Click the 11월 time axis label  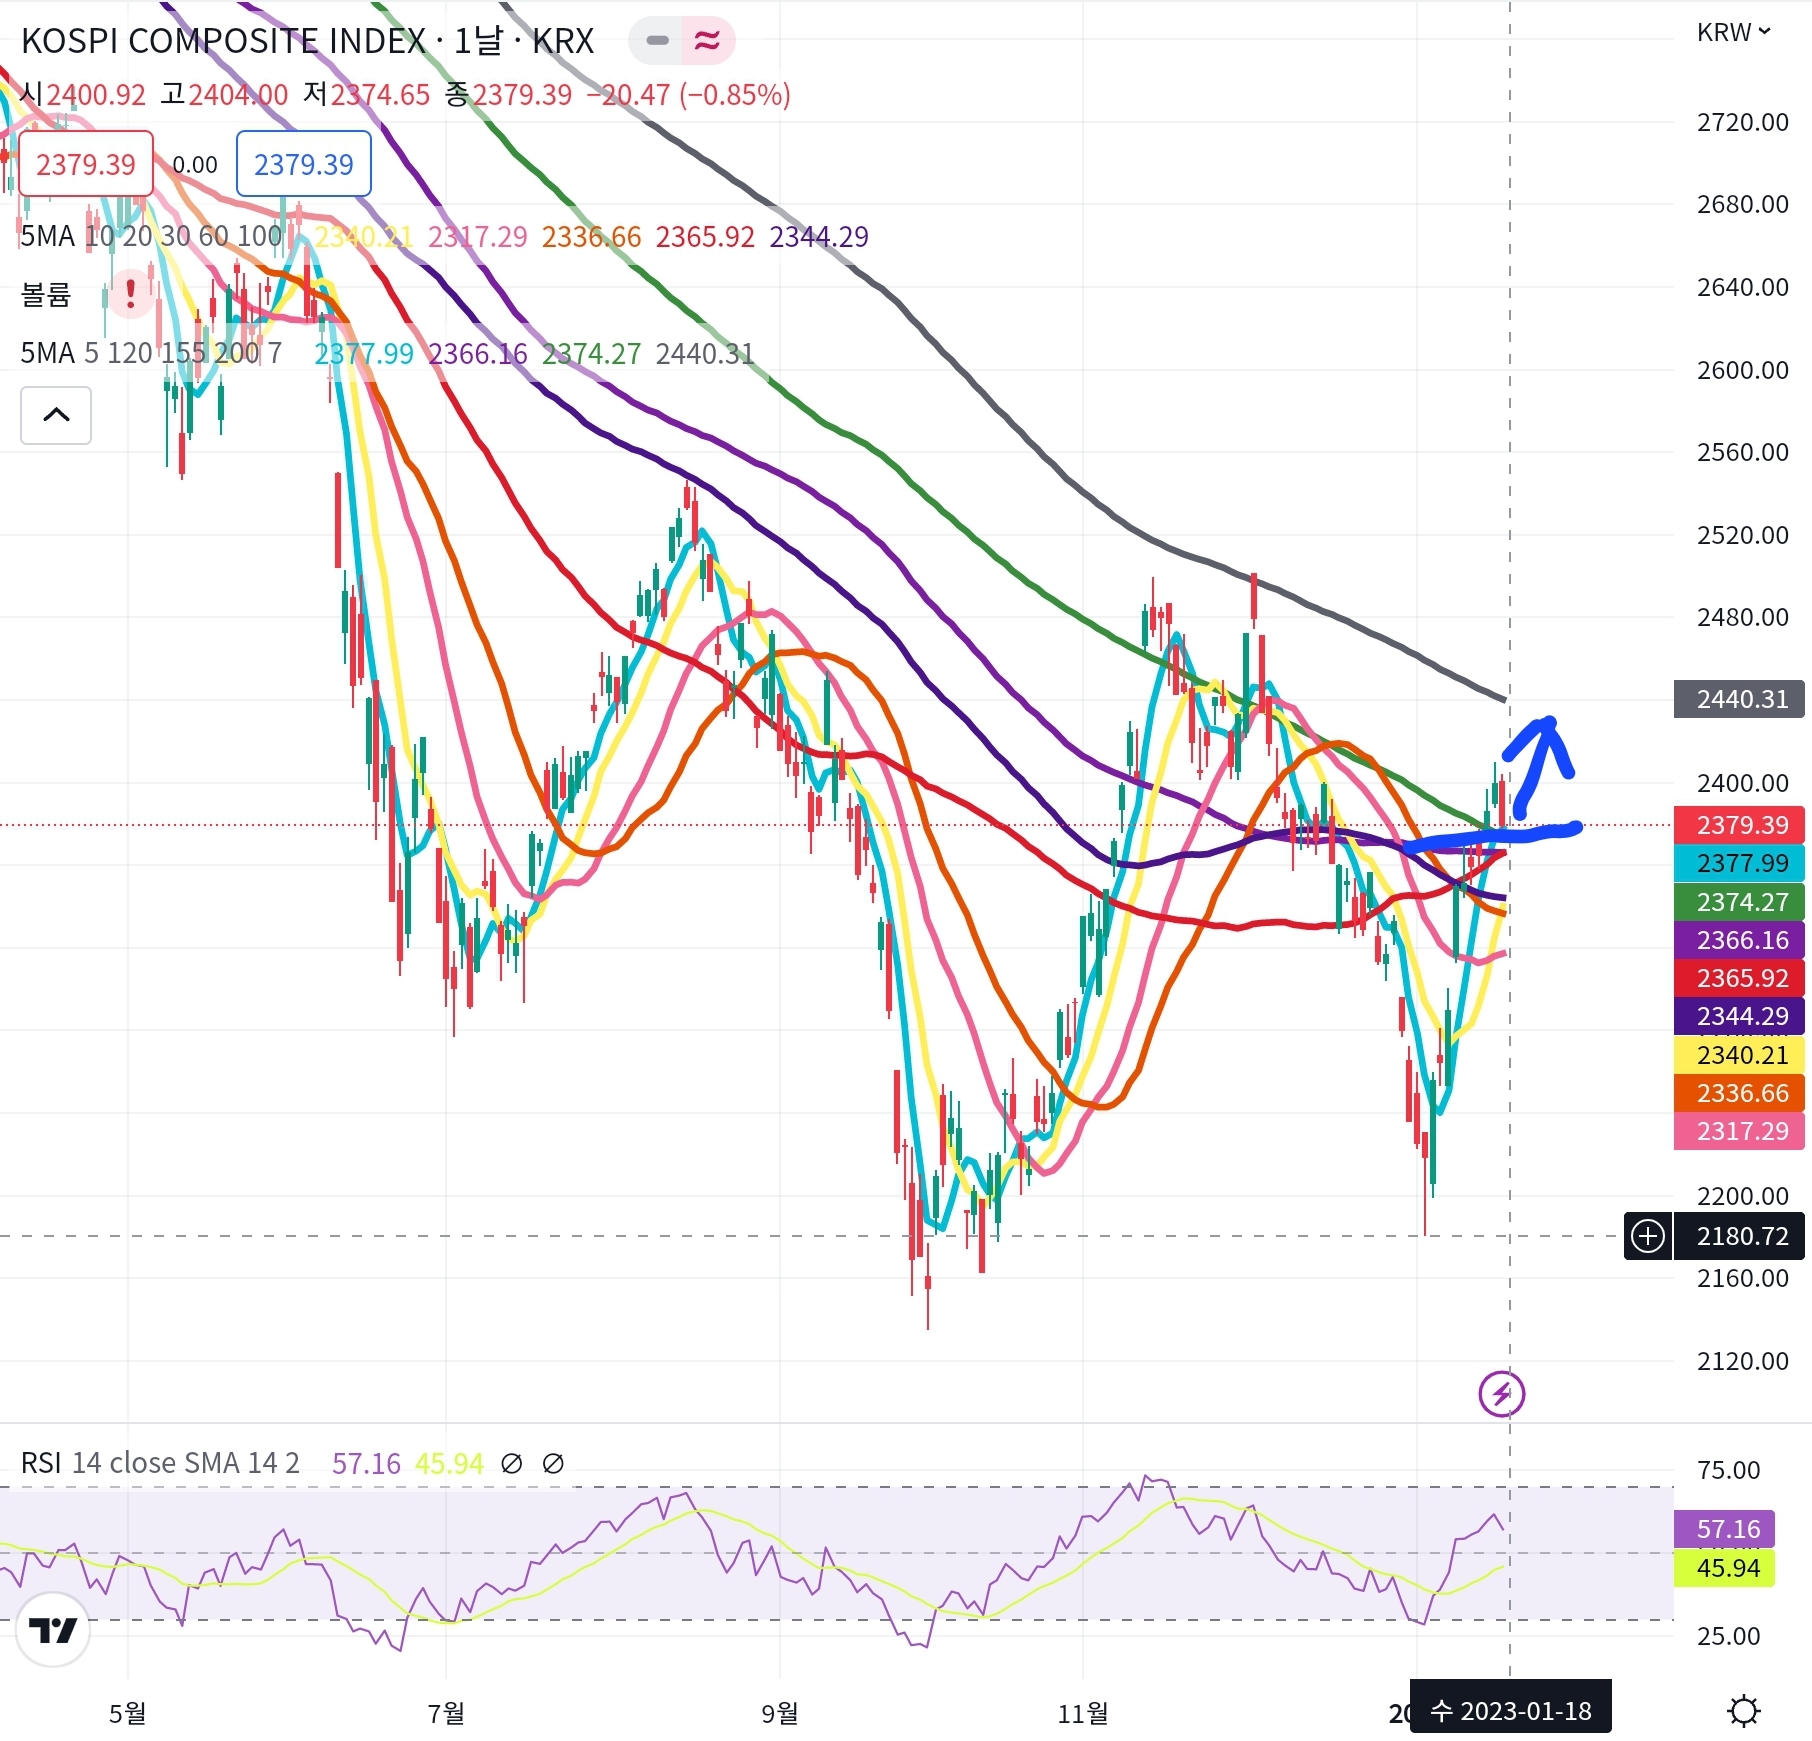coord(1083,1713)
